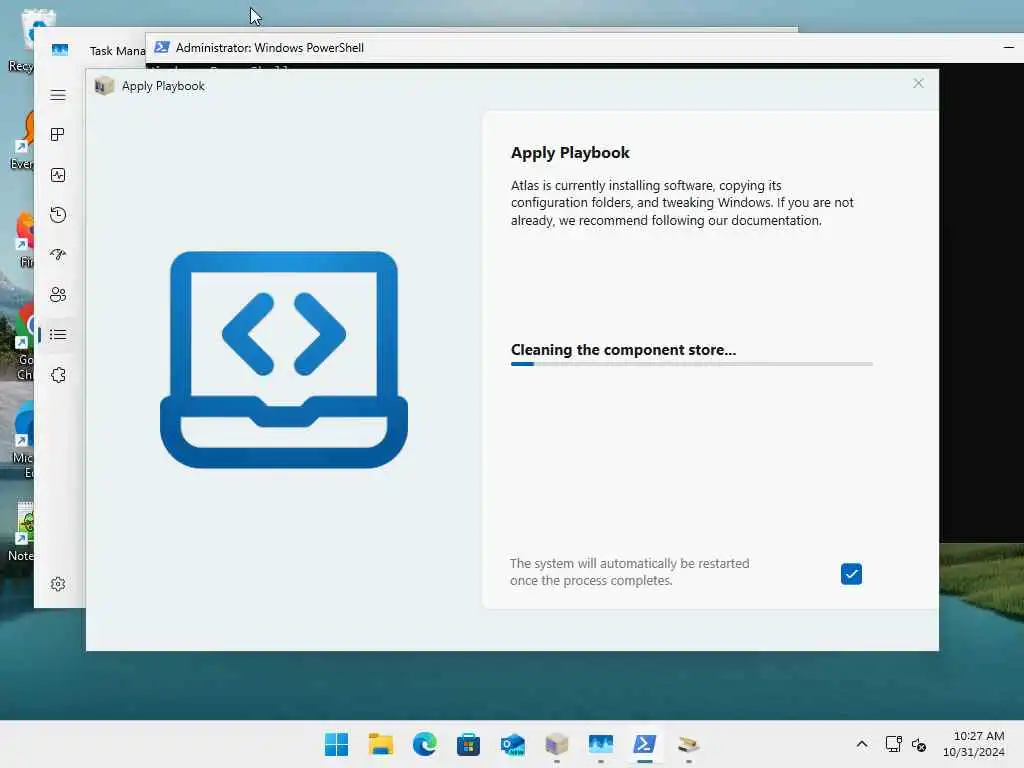1024x768 pixels.
Task: Click the last running app icon in taskbar
Action: click(x=688, y=744)
